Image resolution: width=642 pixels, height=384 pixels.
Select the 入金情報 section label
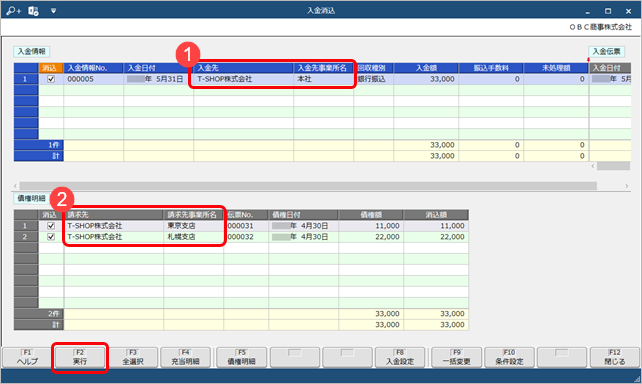(x=32, y=52)
